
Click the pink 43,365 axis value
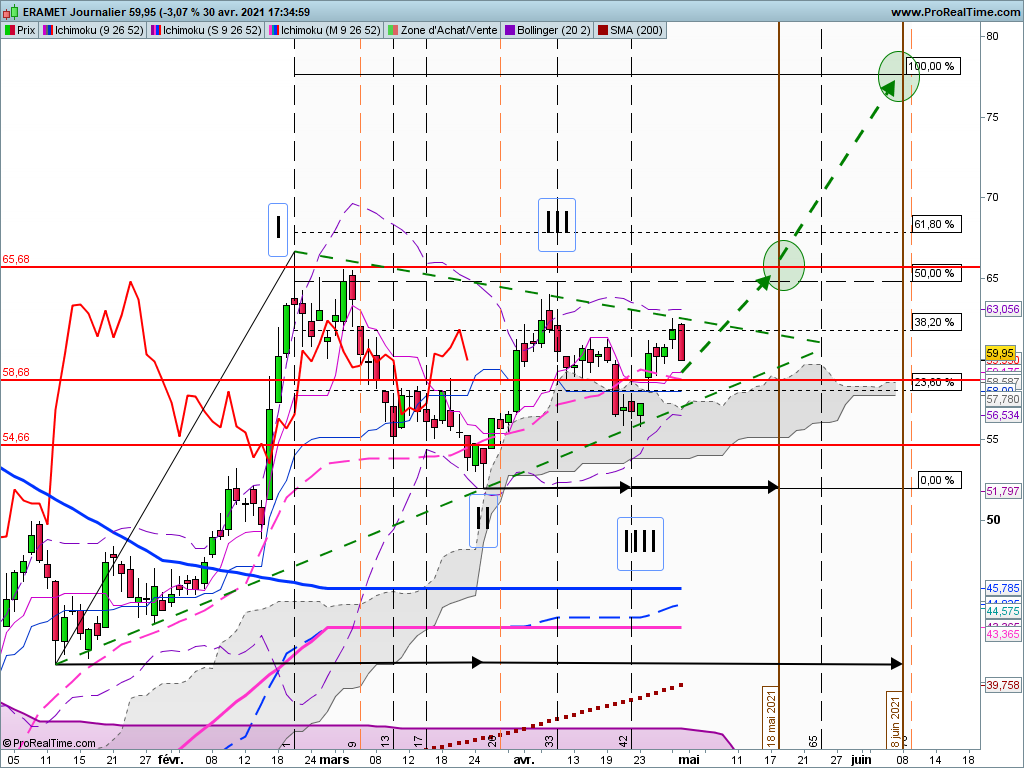coord(1002,634)
